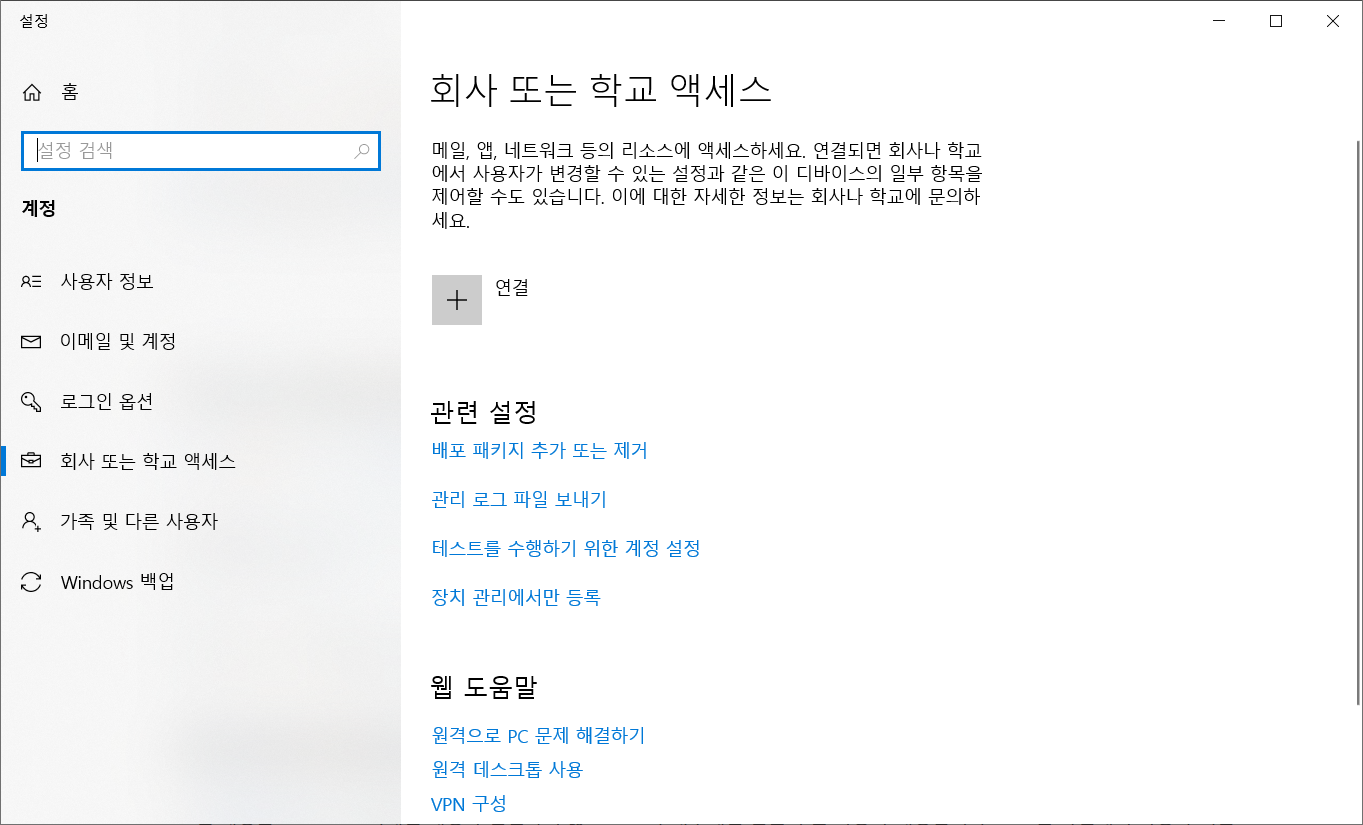Open Windows 백업 settings
Screen dimensions: 1363x825
coord(200,581)
